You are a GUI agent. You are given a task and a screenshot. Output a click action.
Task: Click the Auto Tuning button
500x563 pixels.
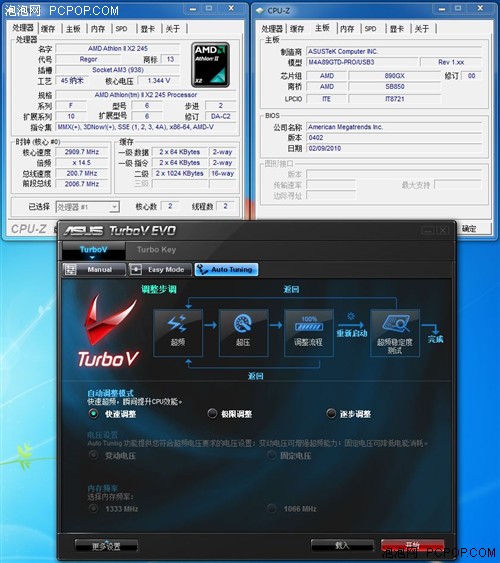coord(226,270)
